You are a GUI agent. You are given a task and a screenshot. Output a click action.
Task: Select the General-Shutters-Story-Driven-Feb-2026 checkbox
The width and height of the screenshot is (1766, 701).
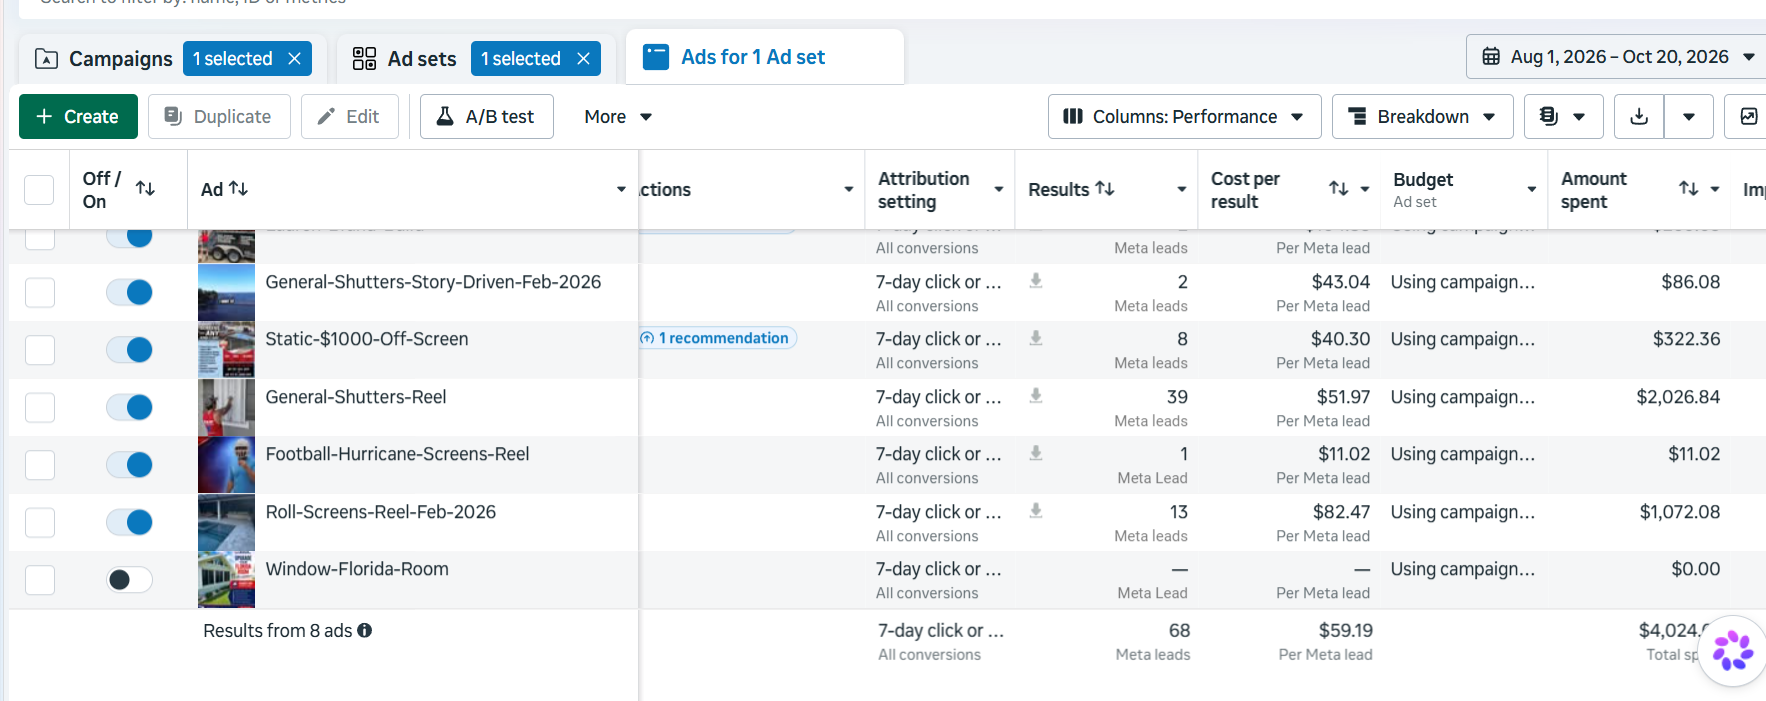pos(39,293)
